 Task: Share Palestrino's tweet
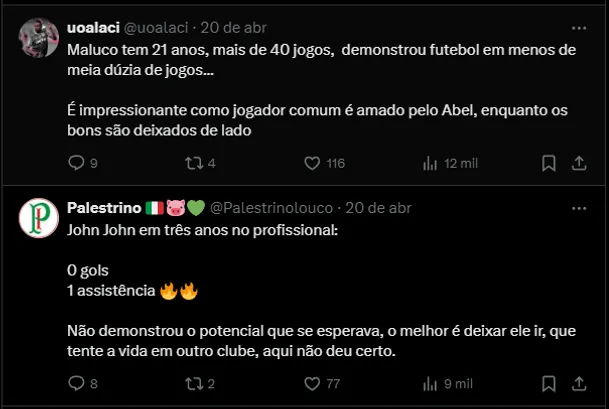point(579,383)
